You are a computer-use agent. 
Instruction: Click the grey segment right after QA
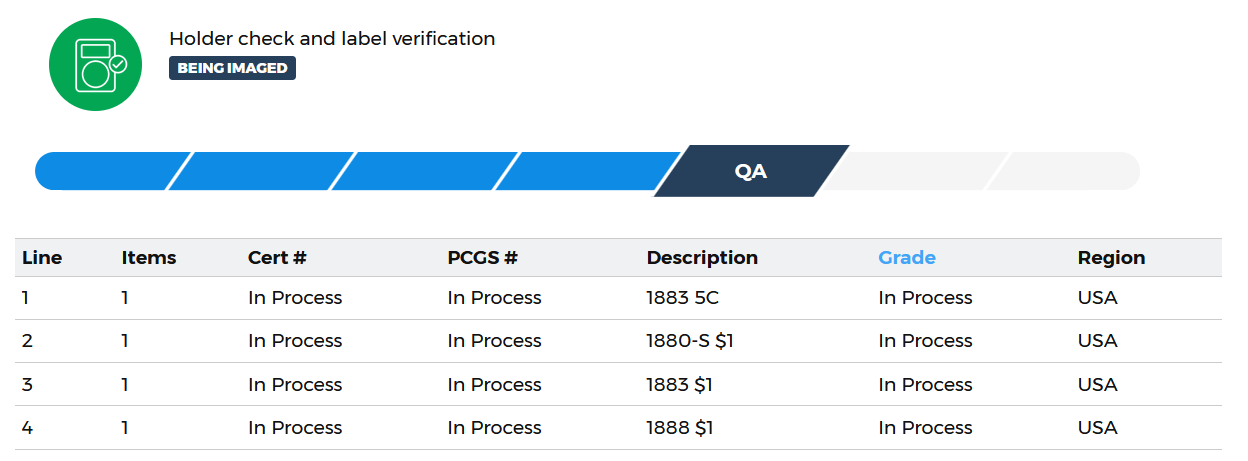[x=913, y=171]
